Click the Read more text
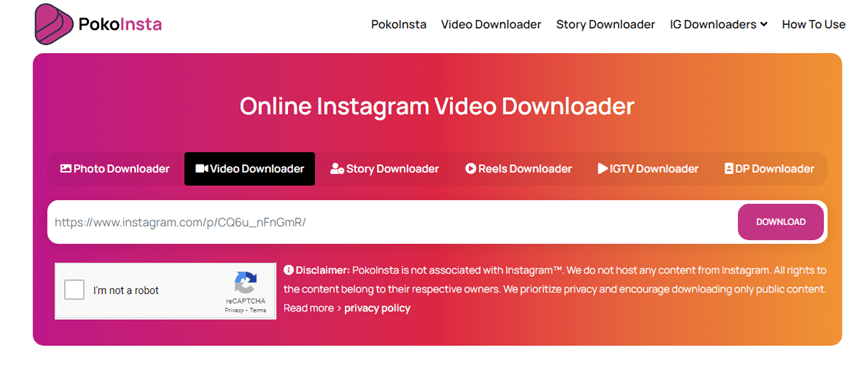 pyautogui.click(x=308, y=308)
